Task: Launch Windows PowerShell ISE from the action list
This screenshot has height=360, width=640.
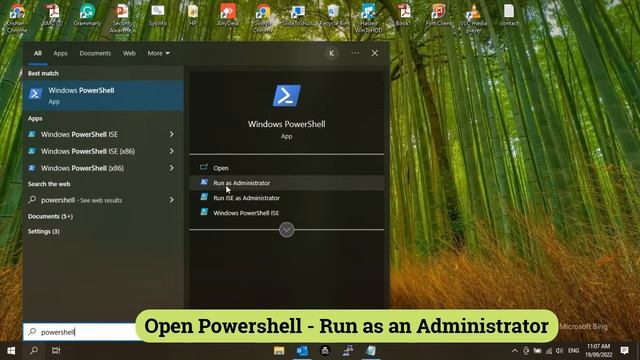Action: (x=286, y=213)
